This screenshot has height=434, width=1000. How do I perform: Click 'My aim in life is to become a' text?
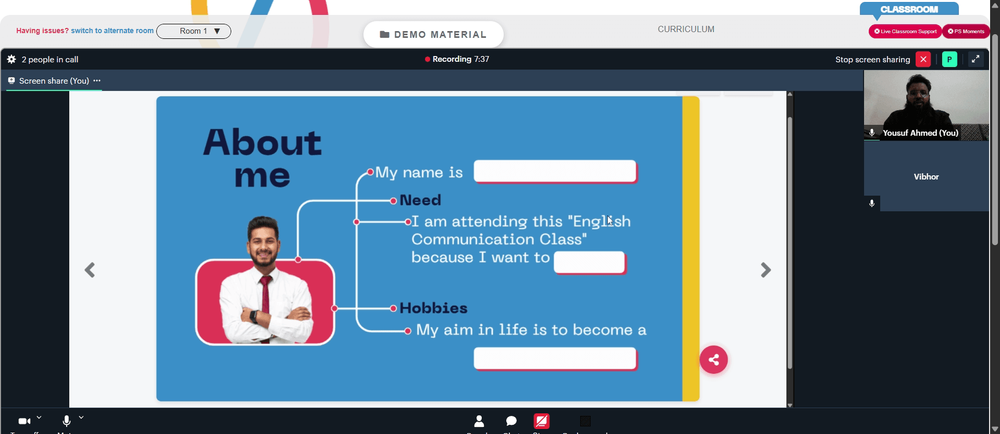[x=531, y=330]
